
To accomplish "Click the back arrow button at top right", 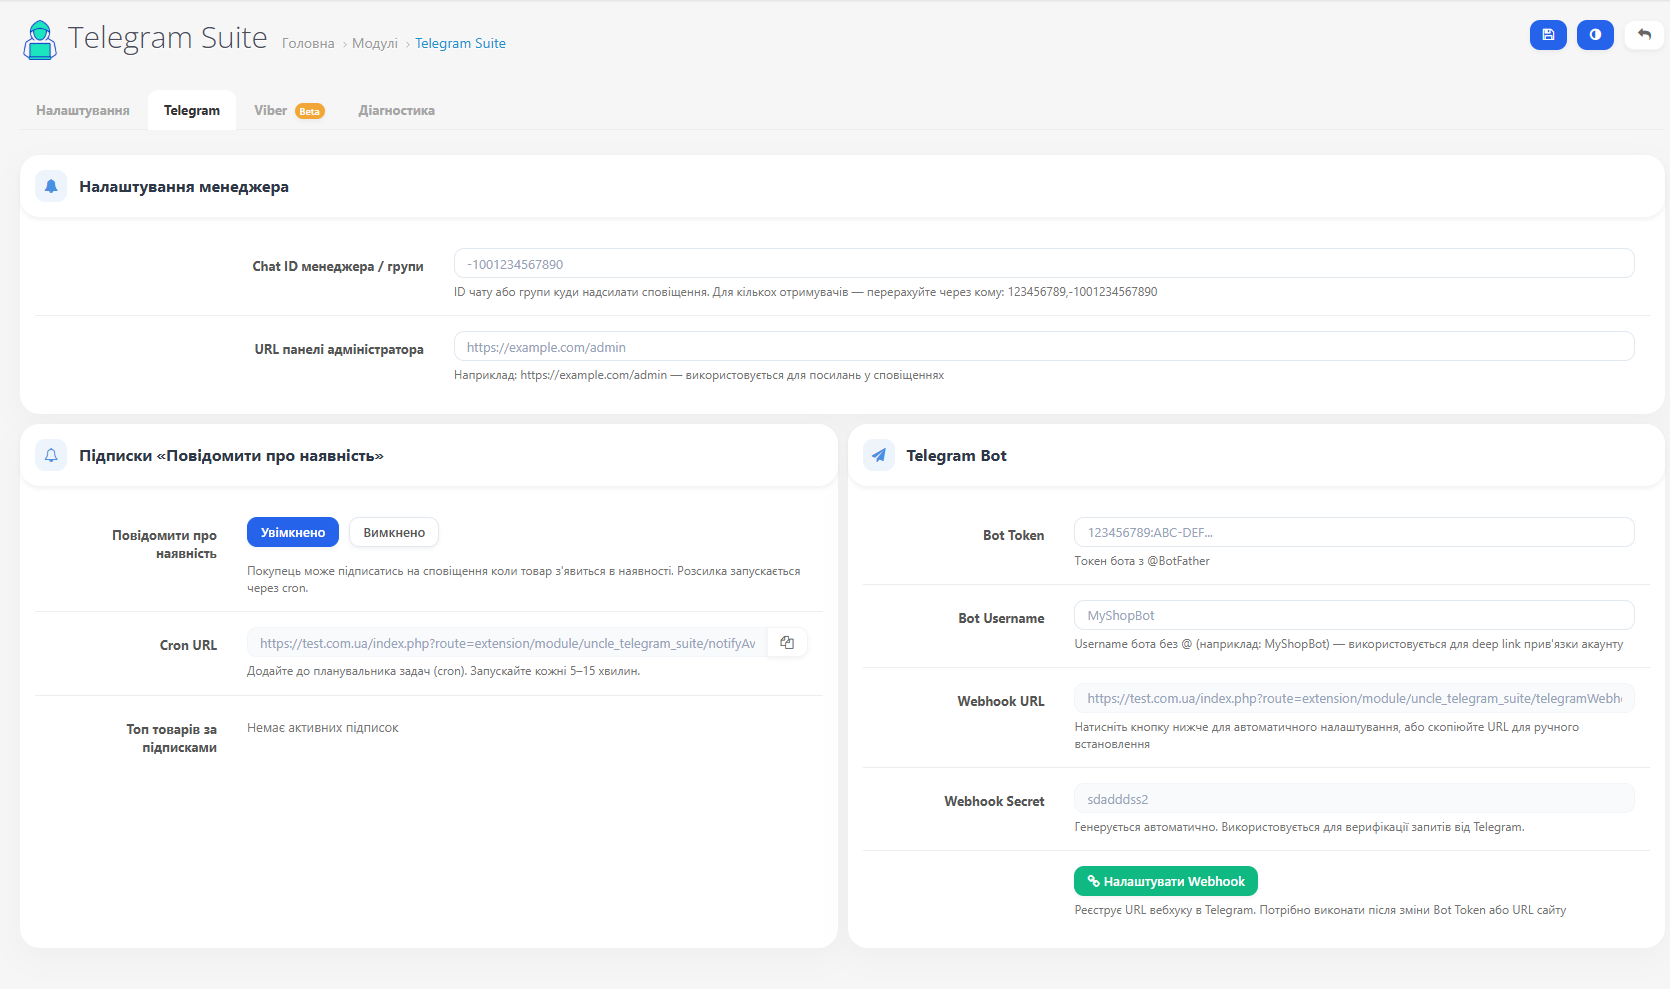I will coord(1644,35).
